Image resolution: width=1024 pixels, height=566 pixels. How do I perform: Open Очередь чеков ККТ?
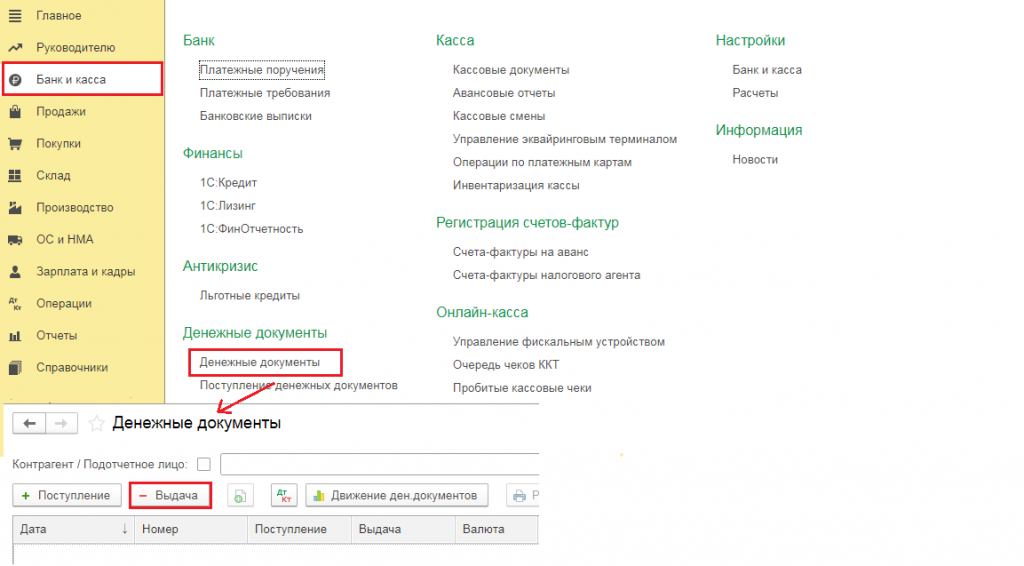(506, 365)
